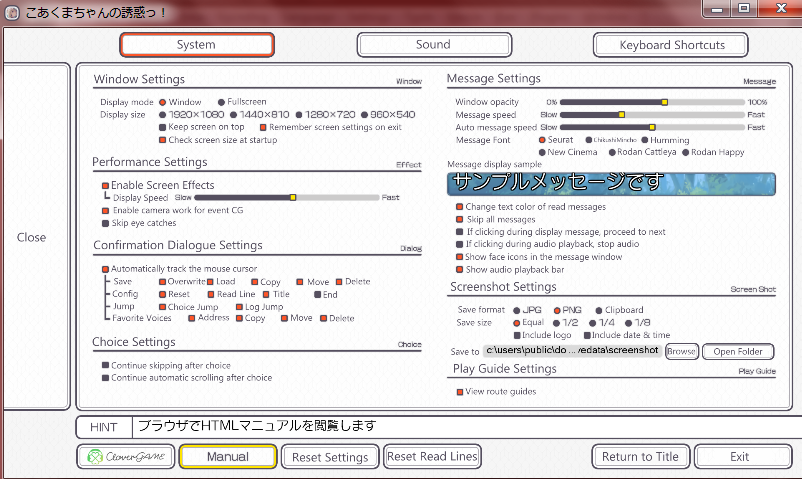Toggle Enable Screen Effects checkbox
This screenshot has width=802, height=479.
[104, 185]
